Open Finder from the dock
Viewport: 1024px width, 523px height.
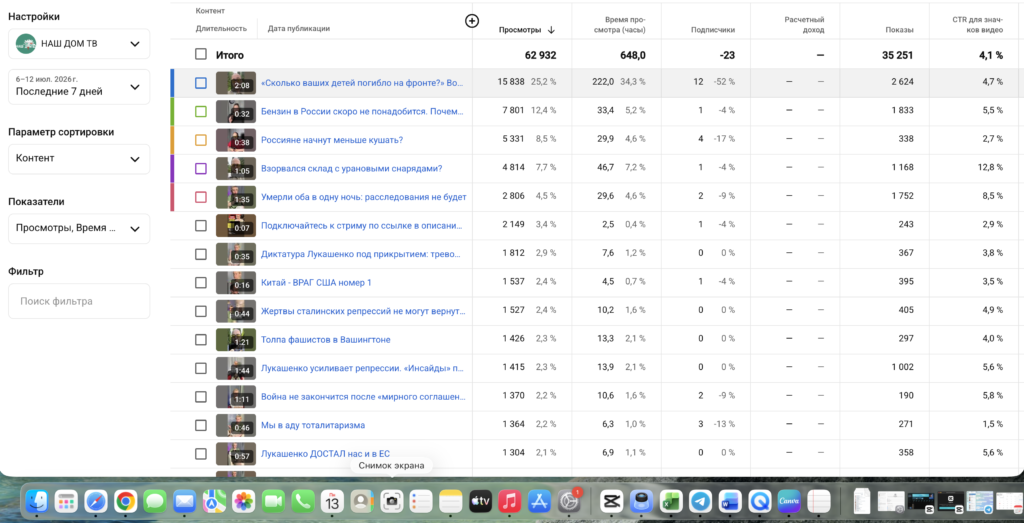[37, 501]
